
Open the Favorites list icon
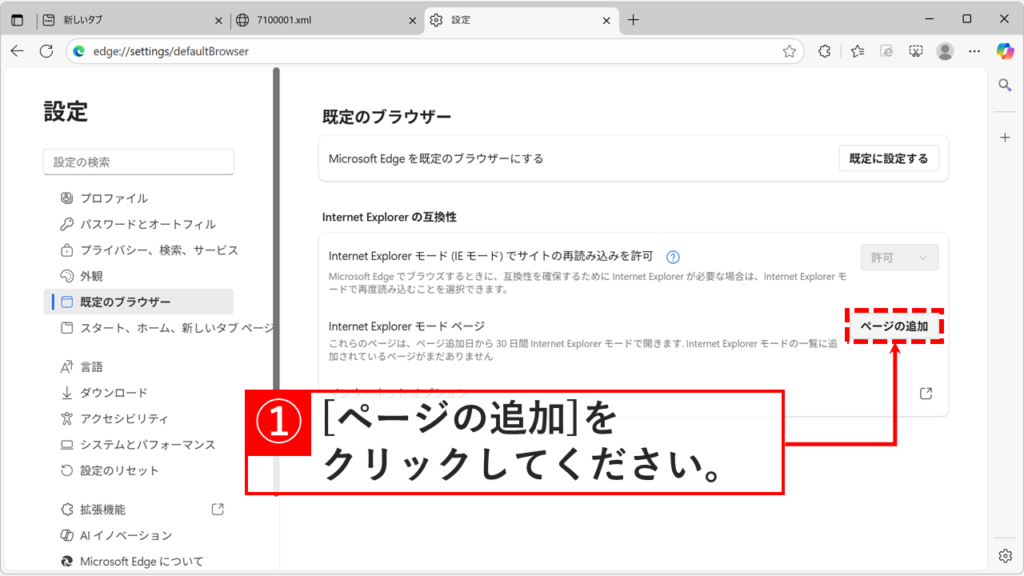(x=856, y=51)
